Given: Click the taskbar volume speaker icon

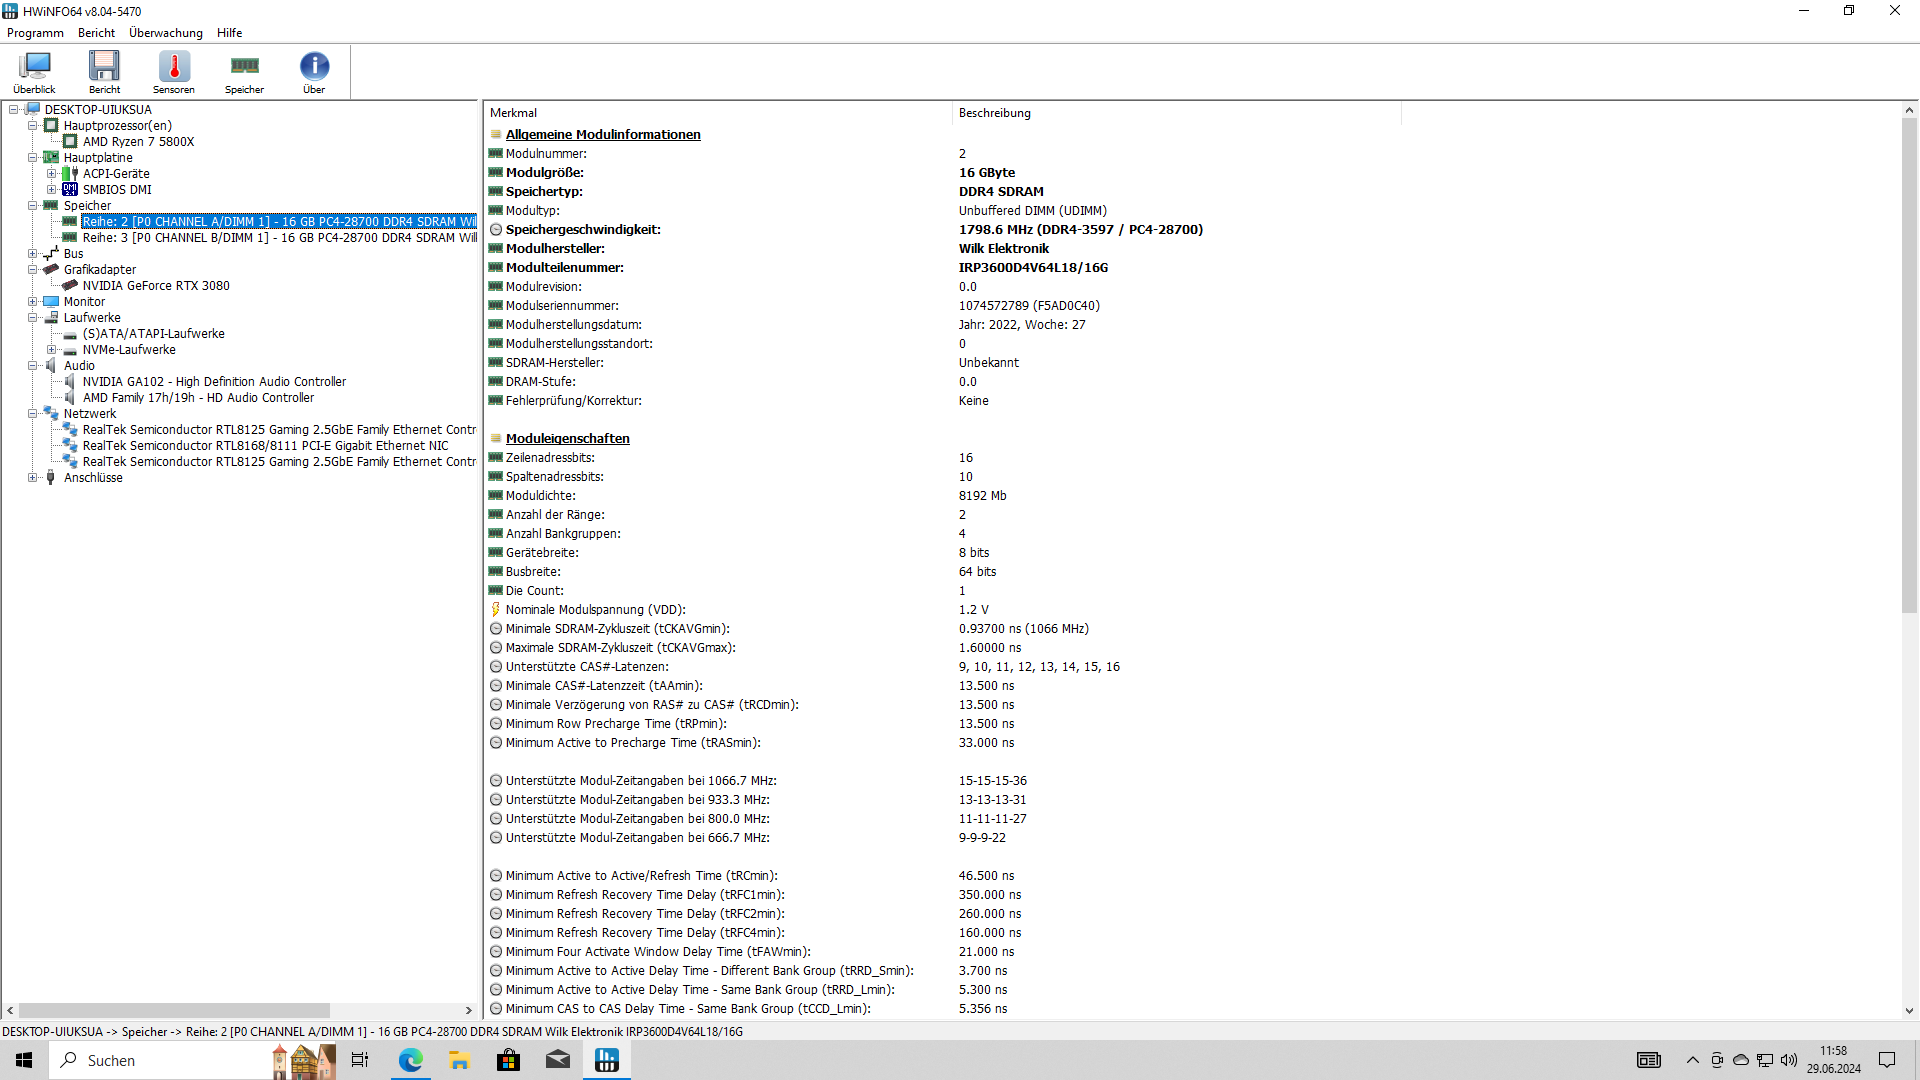Looking at the screenshot, I should (1789, 1060).
